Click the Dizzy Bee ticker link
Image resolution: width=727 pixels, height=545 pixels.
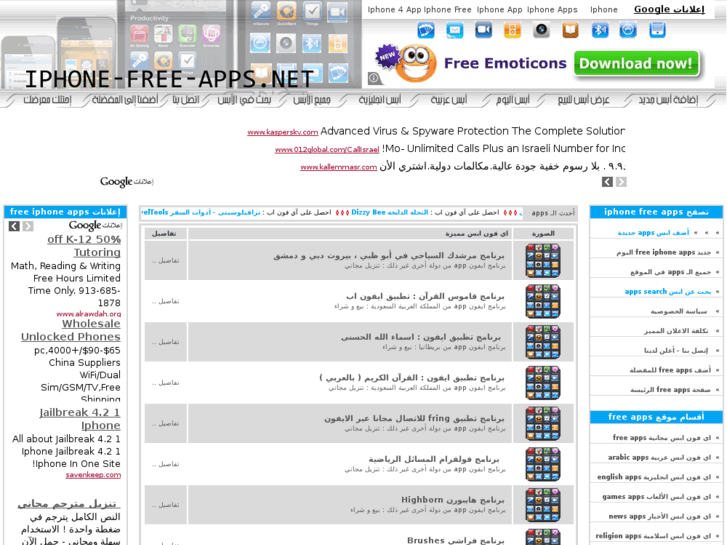(389, 212)
